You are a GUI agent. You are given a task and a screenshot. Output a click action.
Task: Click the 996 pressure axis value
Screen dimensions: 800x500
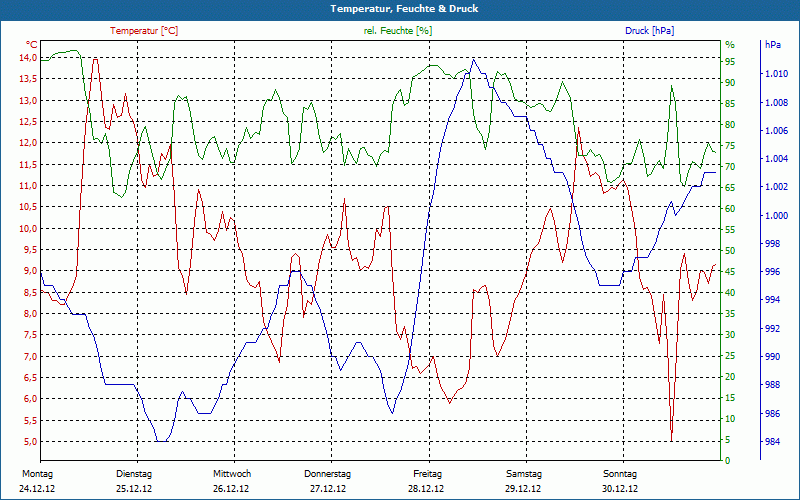[x=773, y=272]
